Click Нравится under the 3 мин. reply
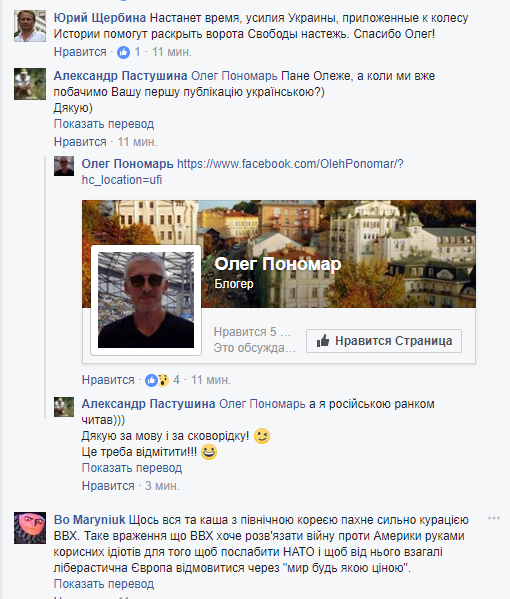This screenshot has height=599, width=510. [108, 486]
